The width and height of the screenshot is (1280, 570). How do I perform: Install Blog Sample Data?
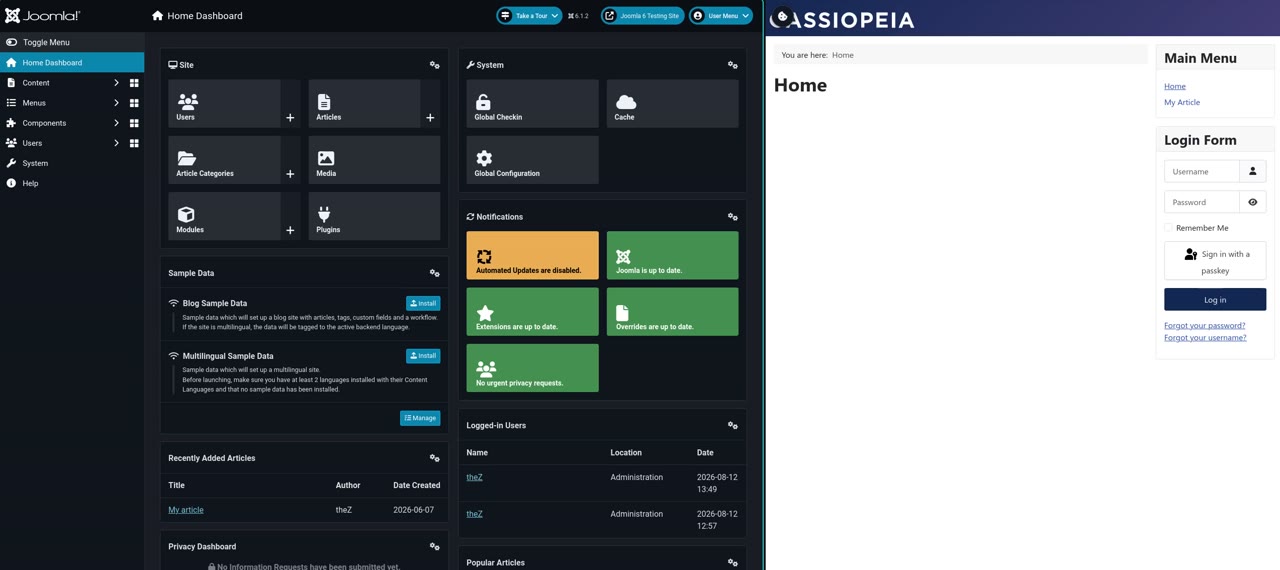click(423, 303)
